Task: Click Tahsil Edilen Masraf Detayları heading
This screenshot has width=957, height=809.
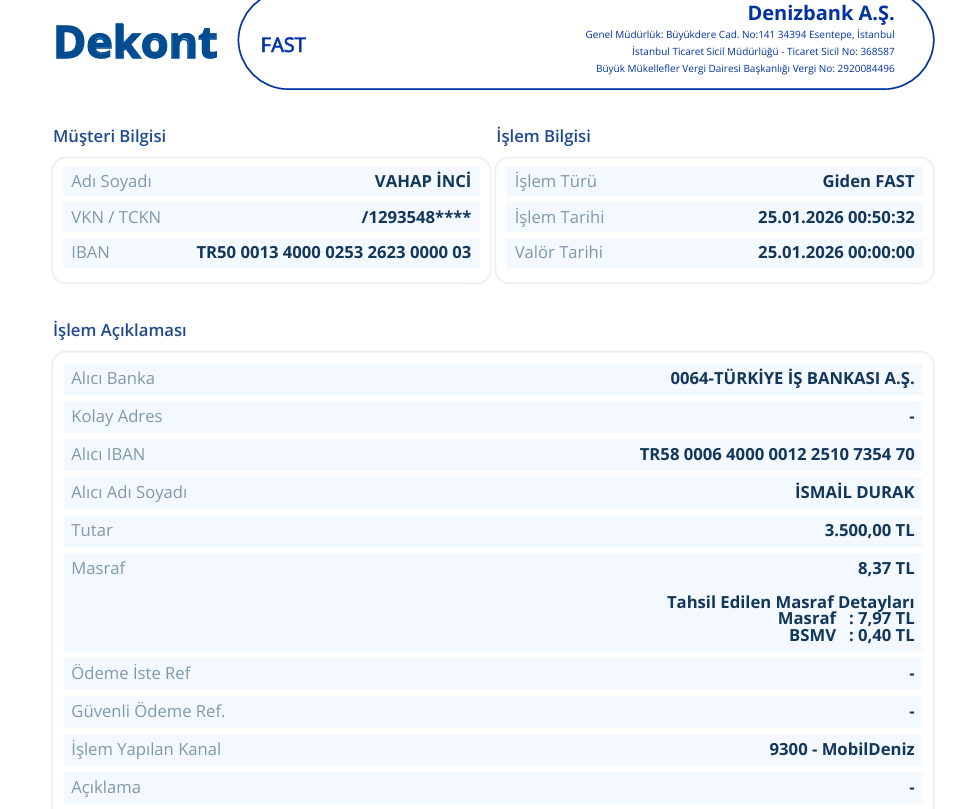Action: pyautogui.click(x=790, y=602)
